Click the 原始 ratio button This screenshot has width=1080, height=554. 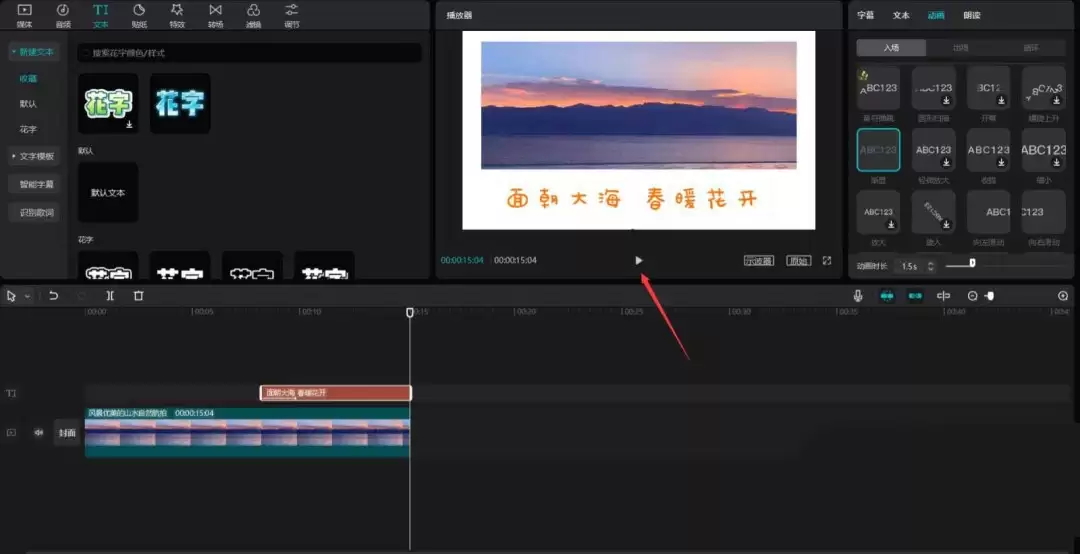(799, 260)
